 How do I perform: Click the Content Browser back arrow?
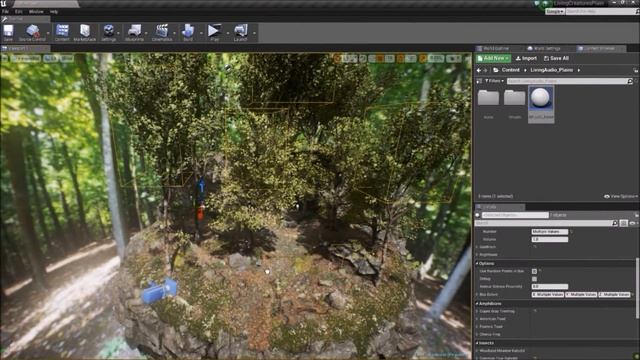479,70
